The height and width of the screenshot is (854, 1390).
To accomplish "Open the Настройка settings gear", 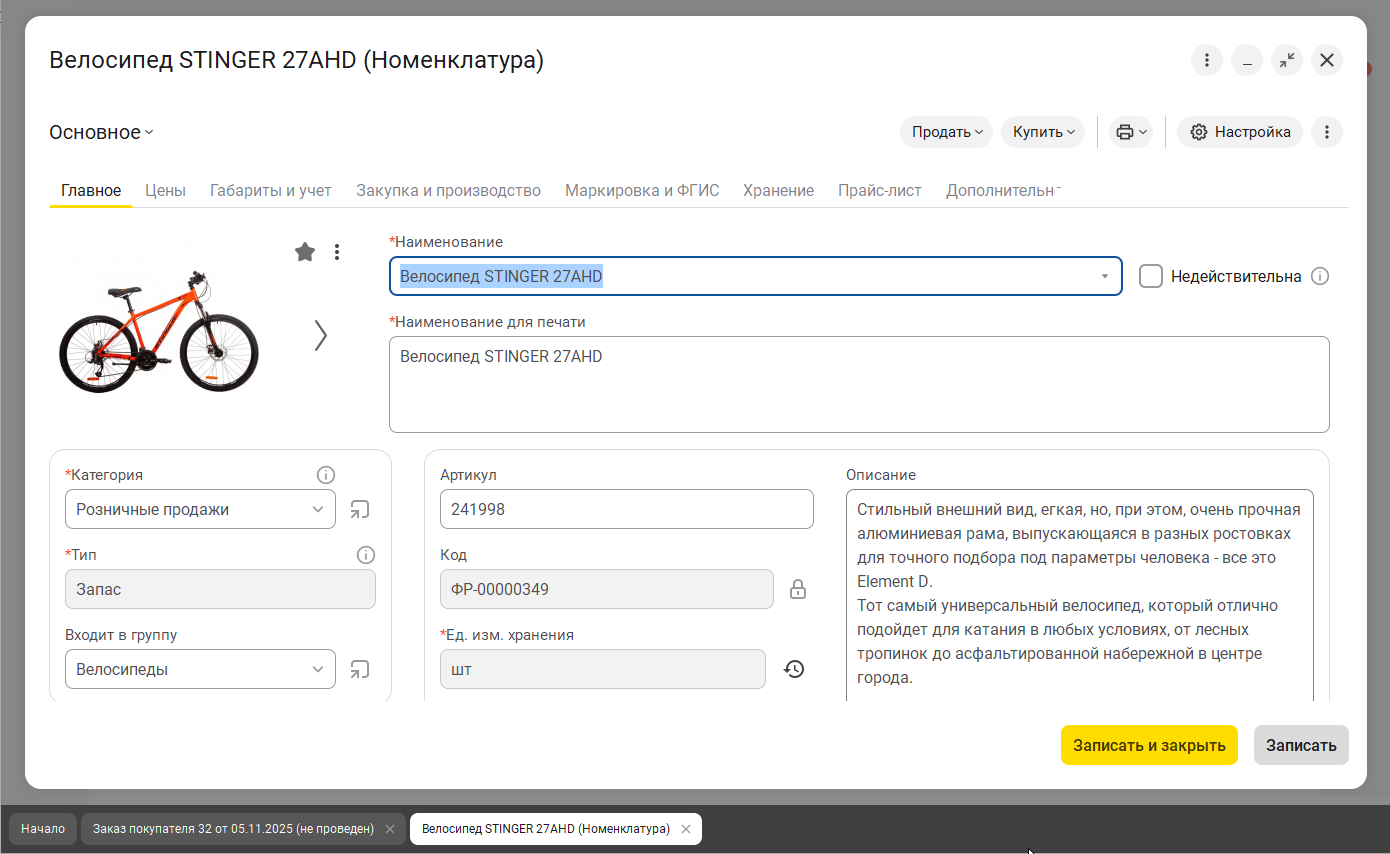I will point(1239,131).
